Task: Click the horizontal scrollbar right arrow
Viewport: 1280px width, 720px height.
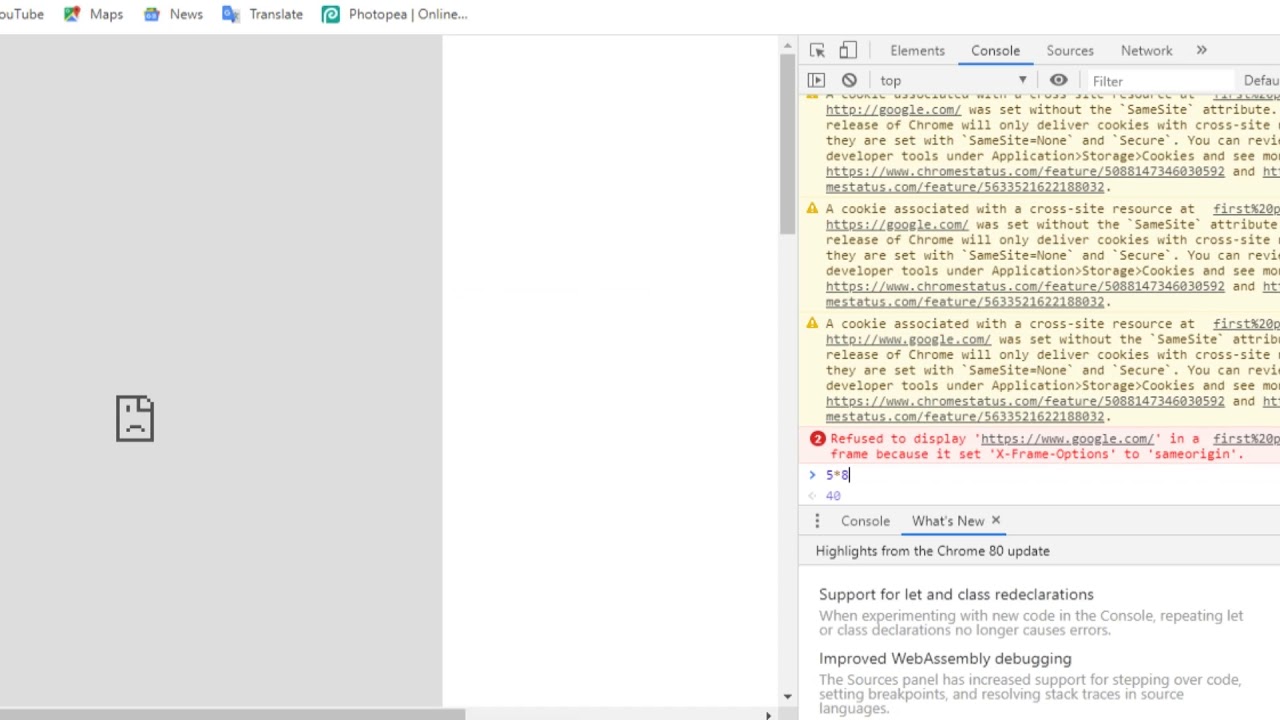Action: (768, 715)
